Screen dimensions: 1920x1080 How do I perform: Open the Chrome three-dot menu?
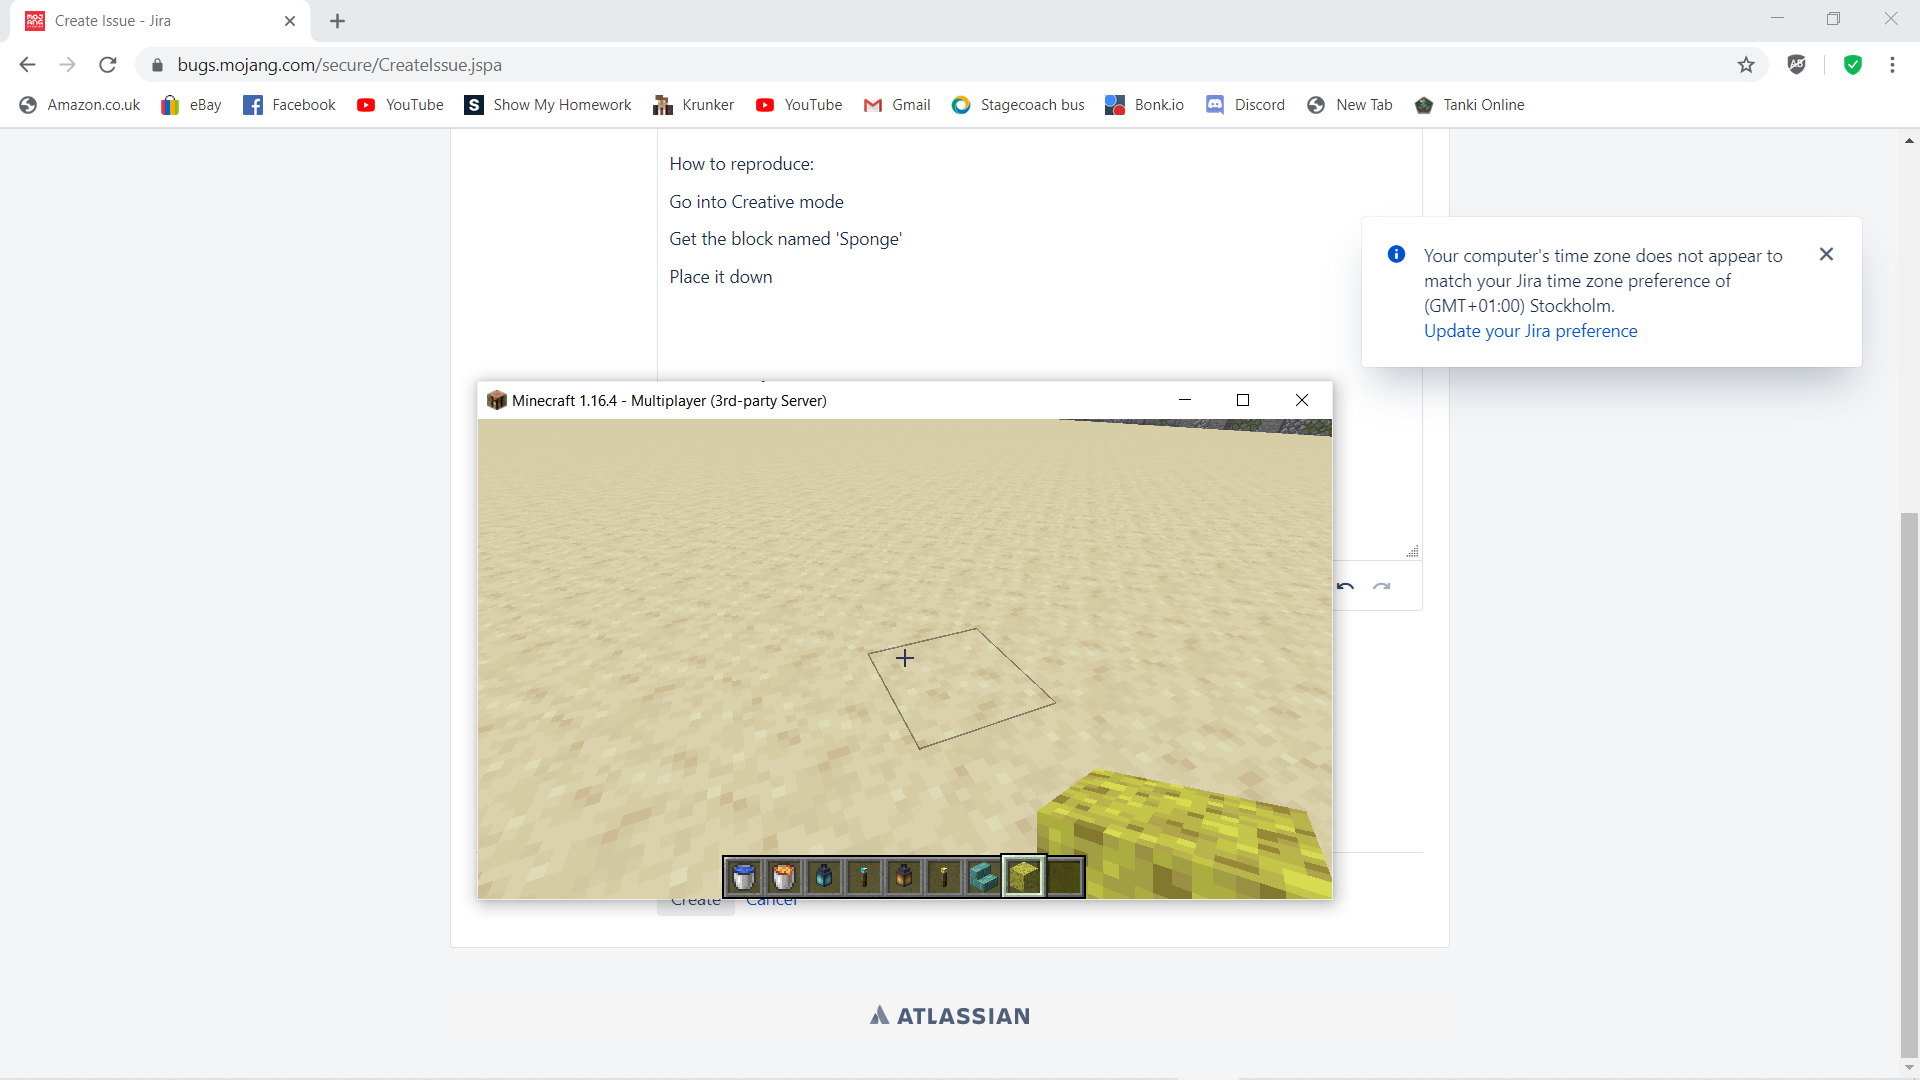click(1892, 65)
